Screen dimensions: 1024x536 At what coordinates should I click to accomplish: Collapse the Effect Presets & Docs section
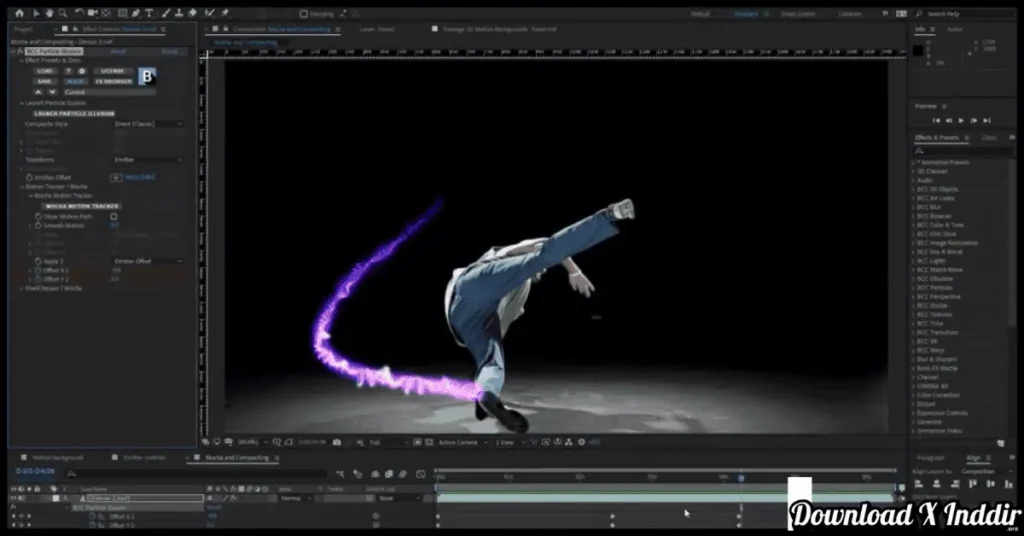[22, 61]
